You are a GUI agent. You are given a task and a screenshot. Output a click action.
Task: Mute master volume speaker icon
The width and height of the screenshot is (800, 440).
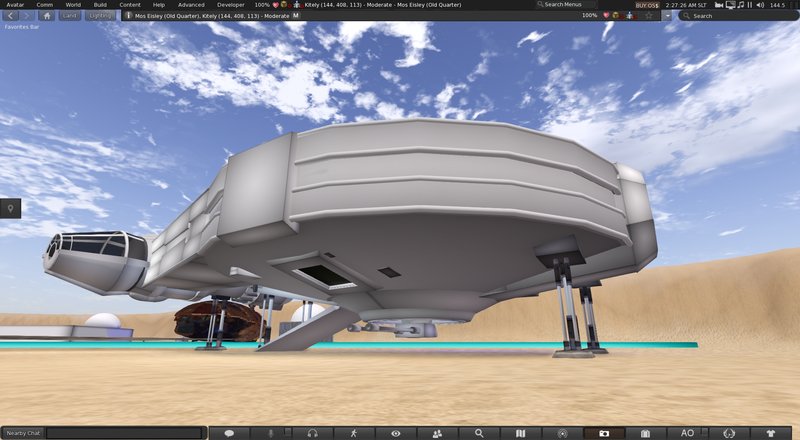[760, 5]
